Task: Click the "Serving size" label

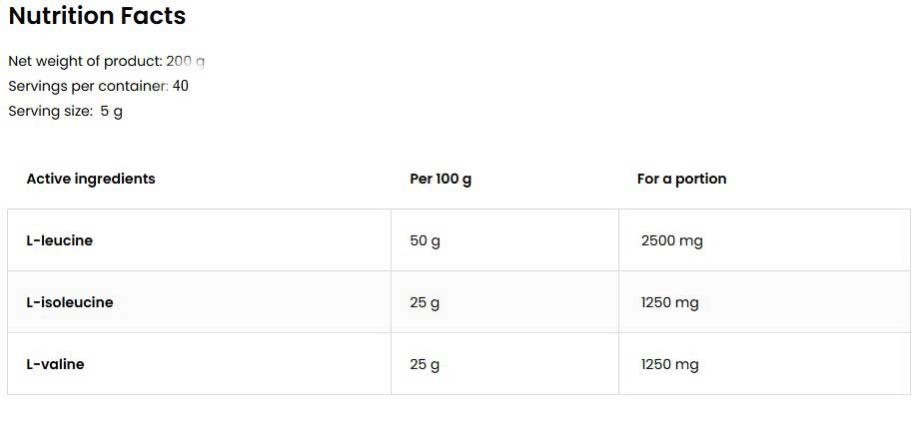Action: coord(50,111)
